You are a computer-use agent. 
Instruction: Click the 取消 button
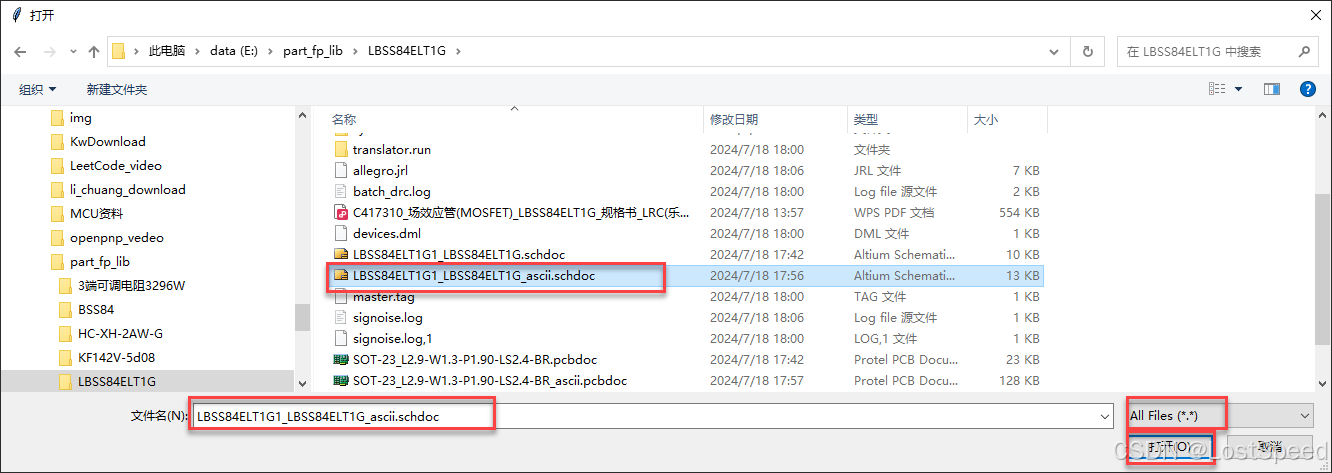point(1270,446)
